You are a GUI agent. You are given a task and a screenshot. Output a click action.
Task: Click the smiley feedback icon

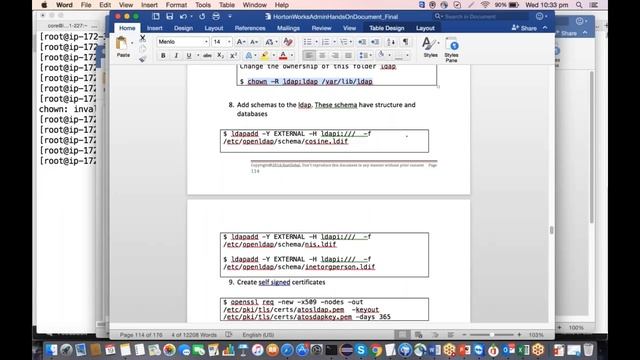pyautogui.click(x=540, y=16)
